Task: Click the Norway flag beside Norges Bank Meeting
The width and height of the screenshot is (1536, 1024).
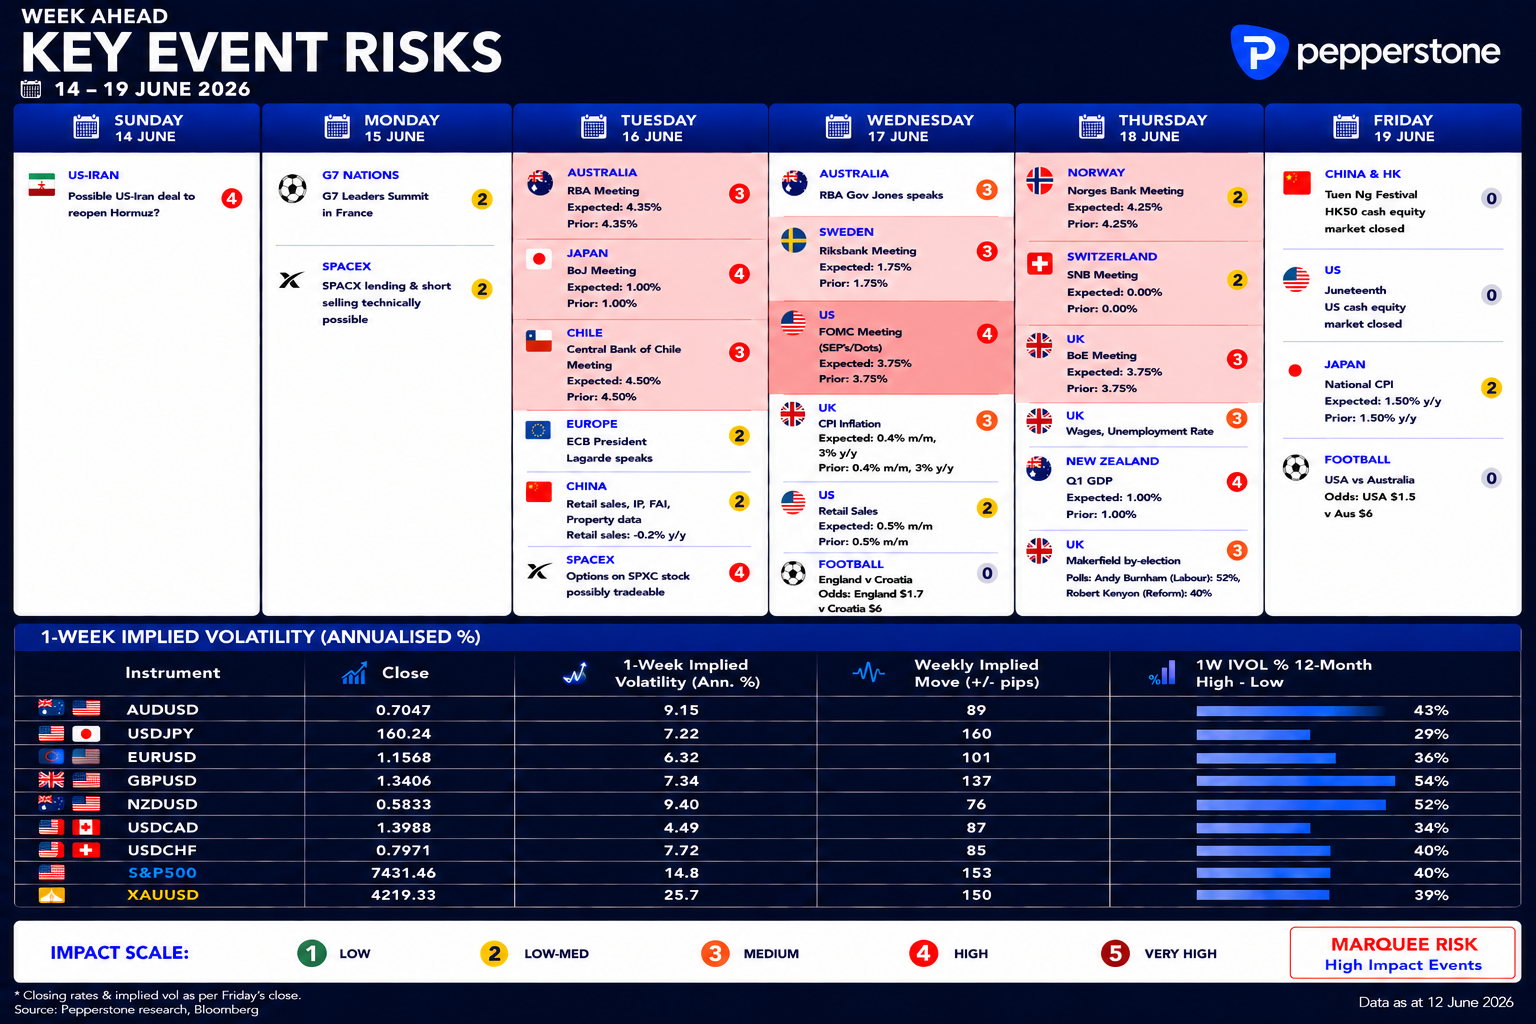Action: [x=1040, y=180]
